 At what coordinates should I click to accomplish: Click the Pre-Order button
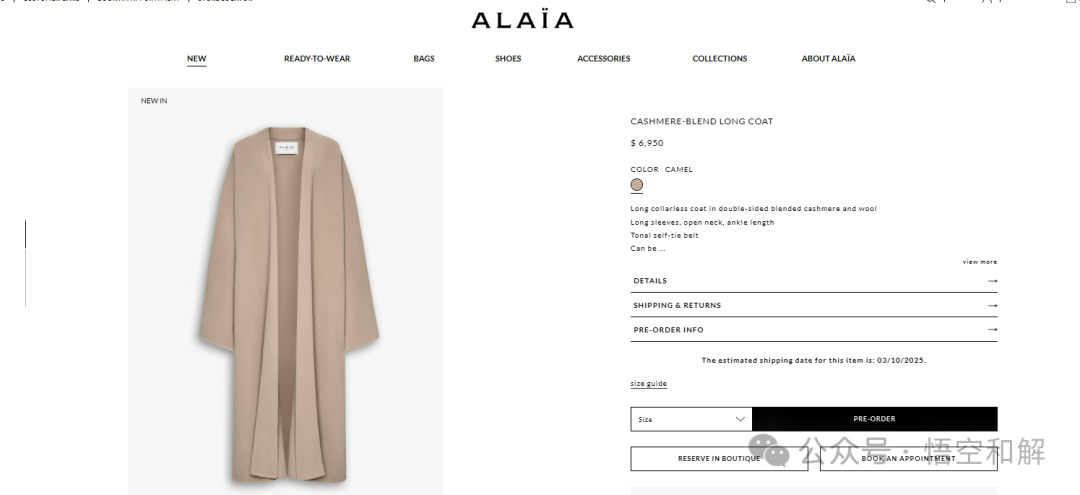[x=875, y=419]
